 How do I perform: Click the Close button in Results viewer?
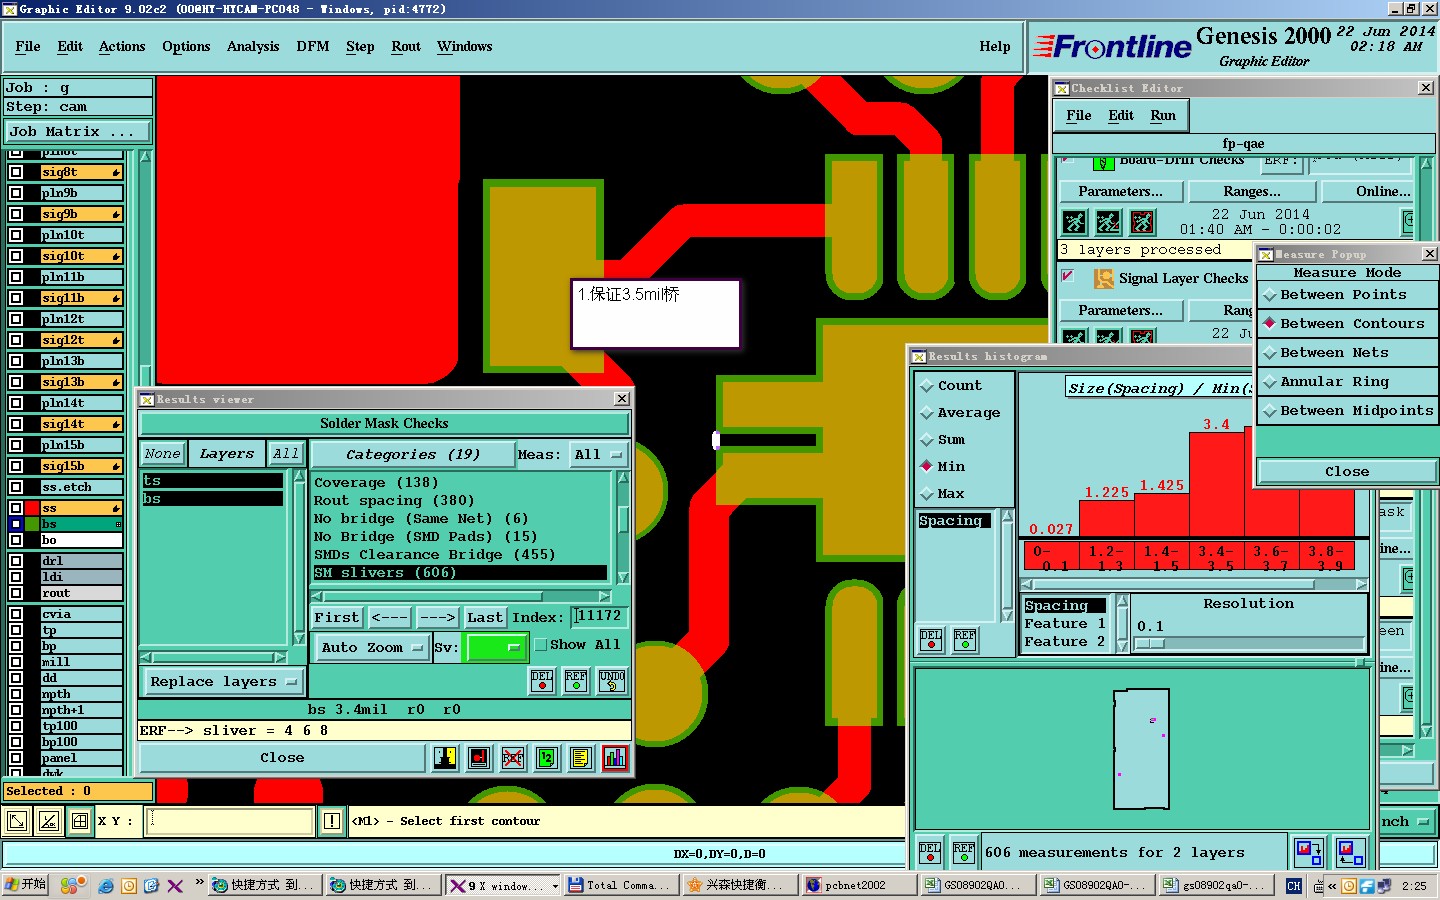click(x=282, y=758)
